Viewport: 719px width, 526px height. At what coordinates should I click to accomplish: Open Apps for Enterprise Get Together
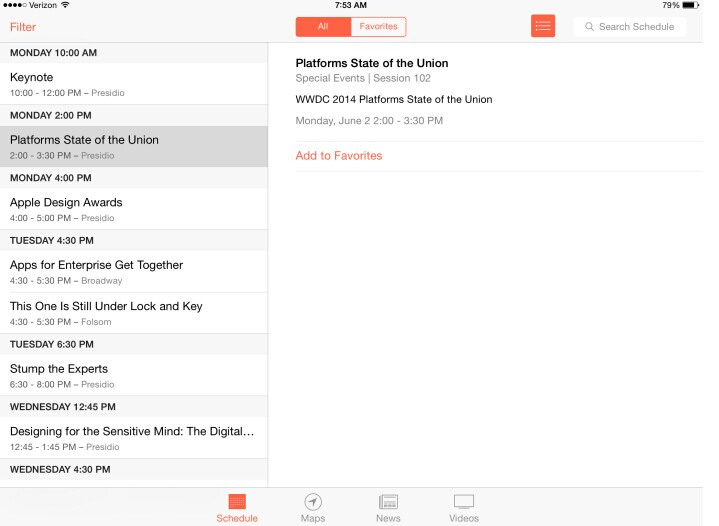134,272
